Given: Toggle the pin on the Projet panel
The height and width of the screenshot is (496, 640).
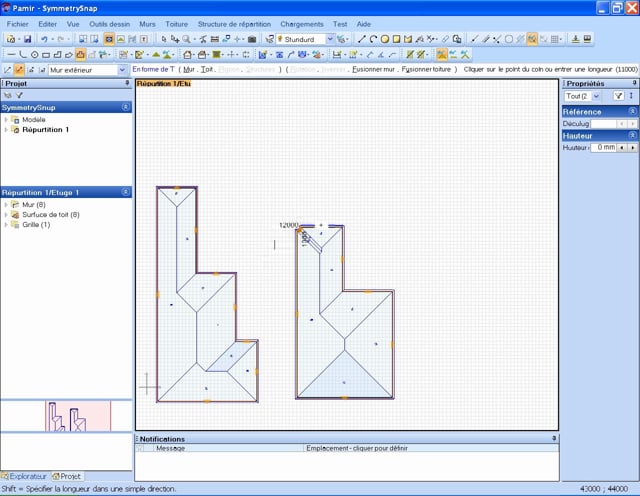Looking at the screenshot, I should tap(127, 83).
